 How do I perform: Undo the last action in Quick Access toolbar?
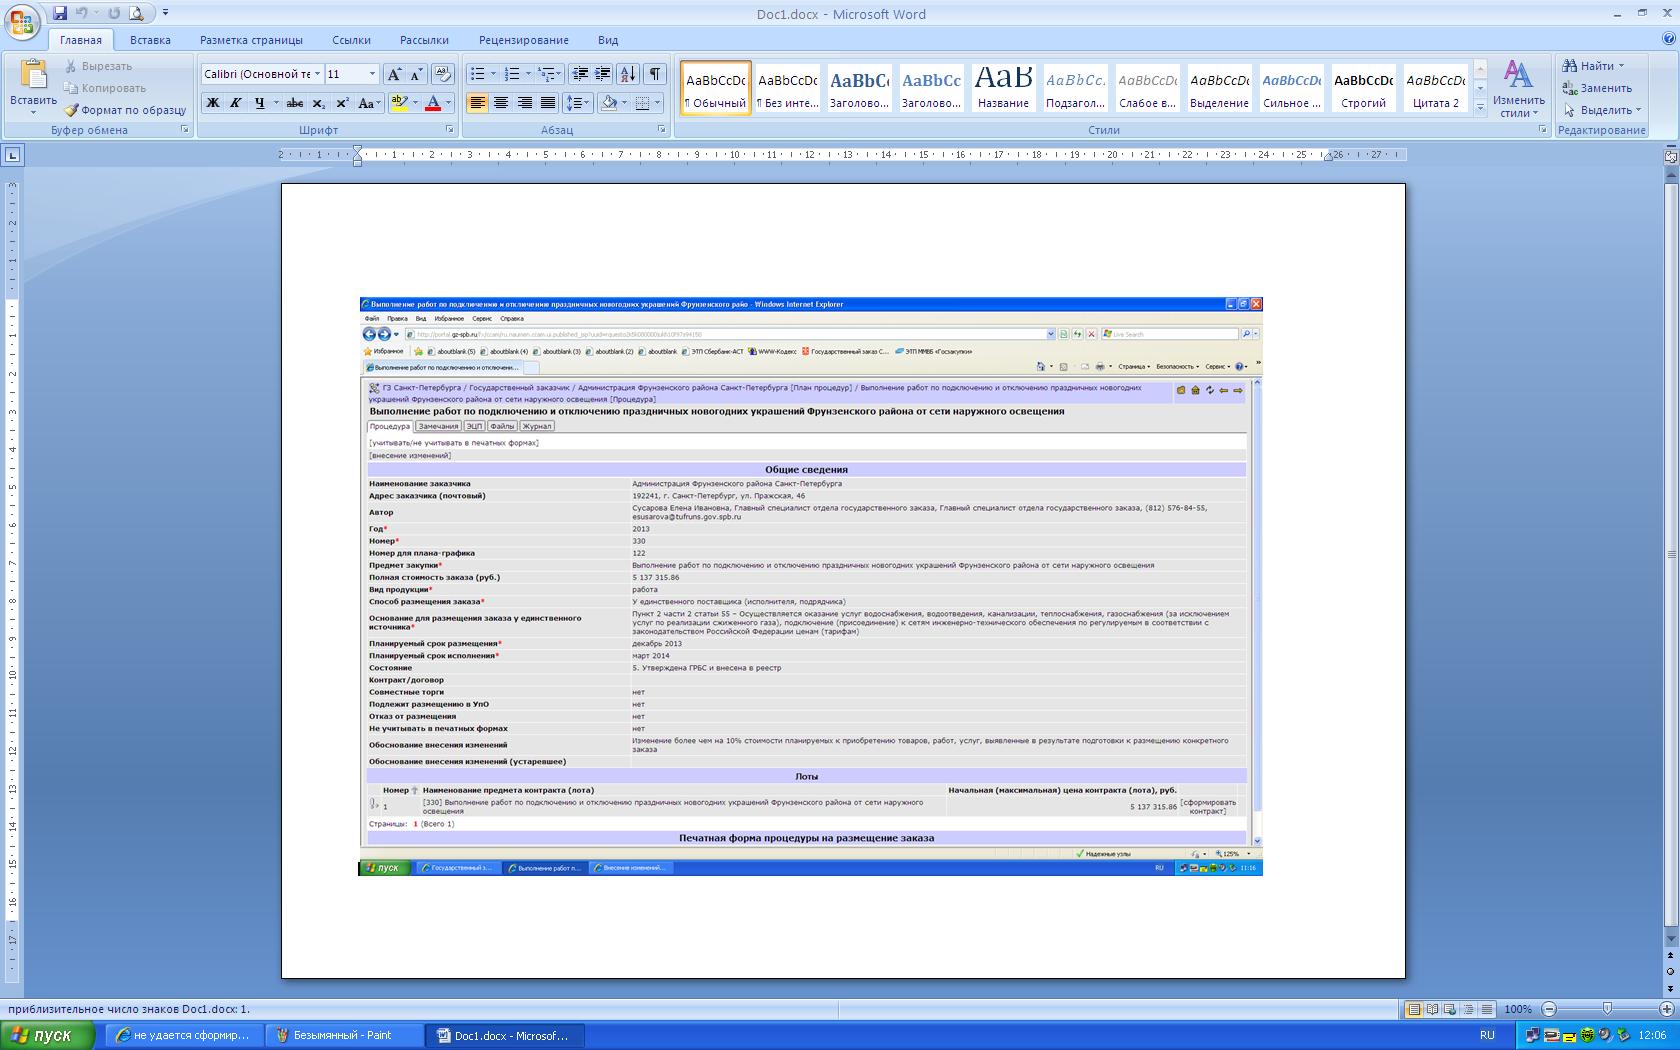coord(82,13)
